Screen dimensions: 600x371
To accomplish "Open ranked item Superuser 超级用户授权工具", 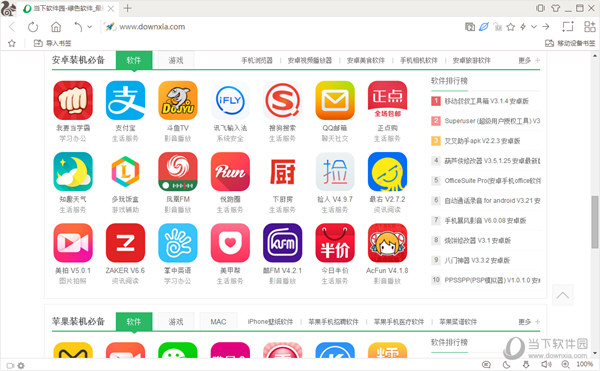I will point(492,121).
